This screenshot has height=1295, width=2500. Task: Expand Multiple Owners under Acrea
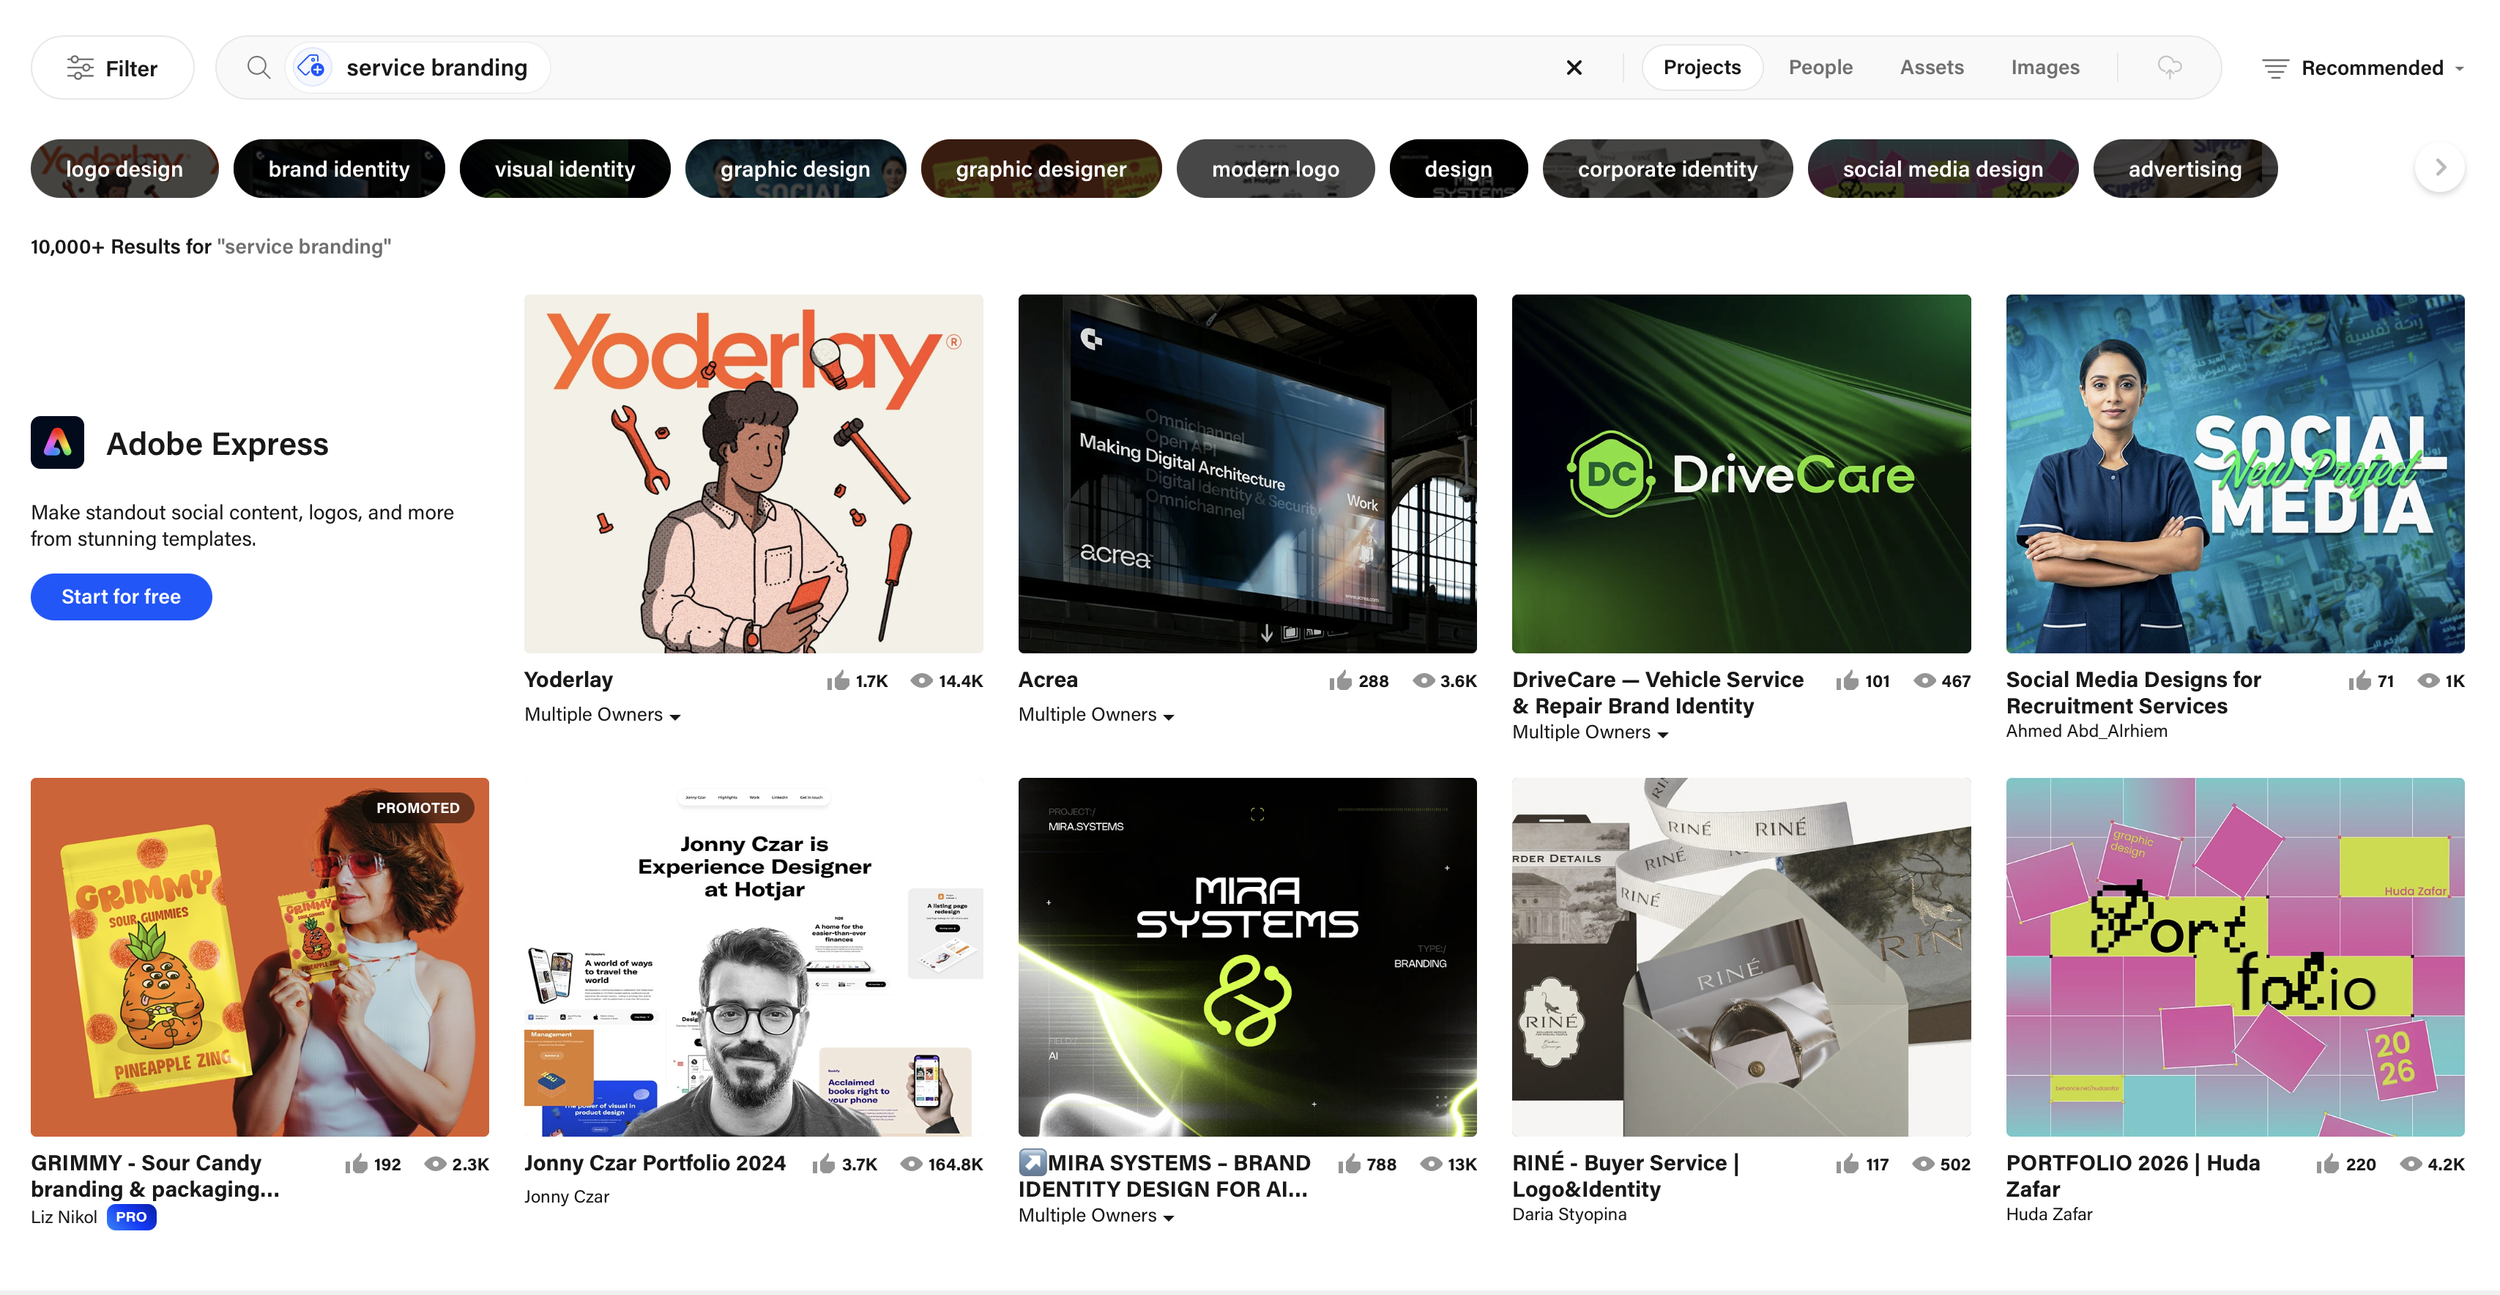click(1096, 715)
